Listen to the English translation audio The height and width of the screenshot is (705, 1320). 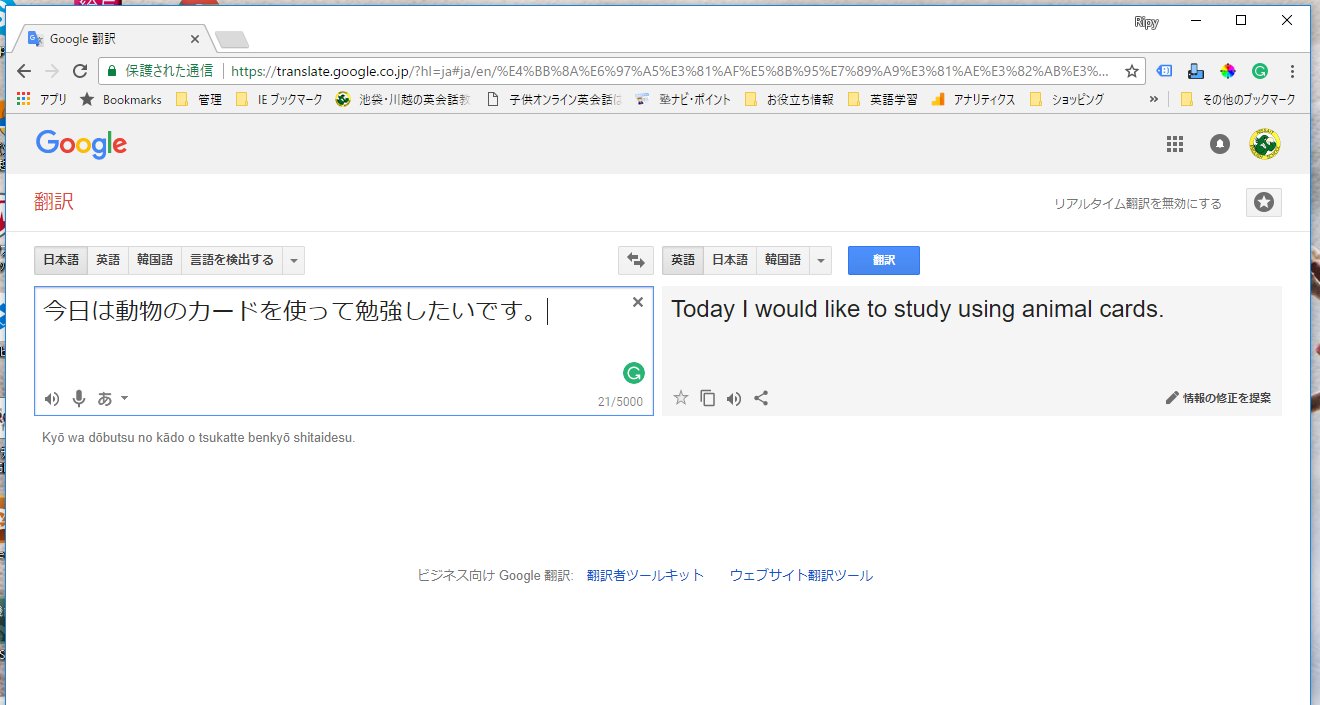[x=734, y=398]
